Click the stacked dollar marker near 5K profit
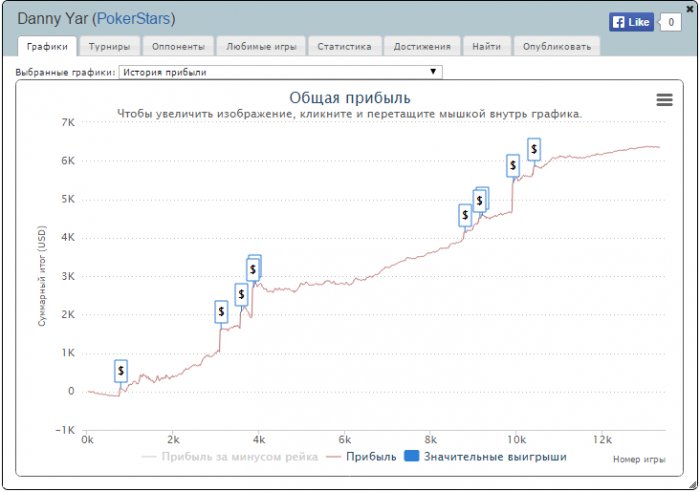Viewport: 700px width, 492px height. [x=480, y=200]
